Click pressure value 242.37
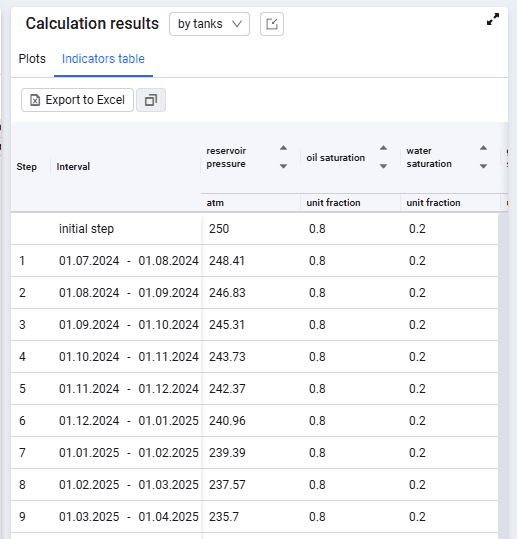Screen dimensions: 517x539 point(227,388)
